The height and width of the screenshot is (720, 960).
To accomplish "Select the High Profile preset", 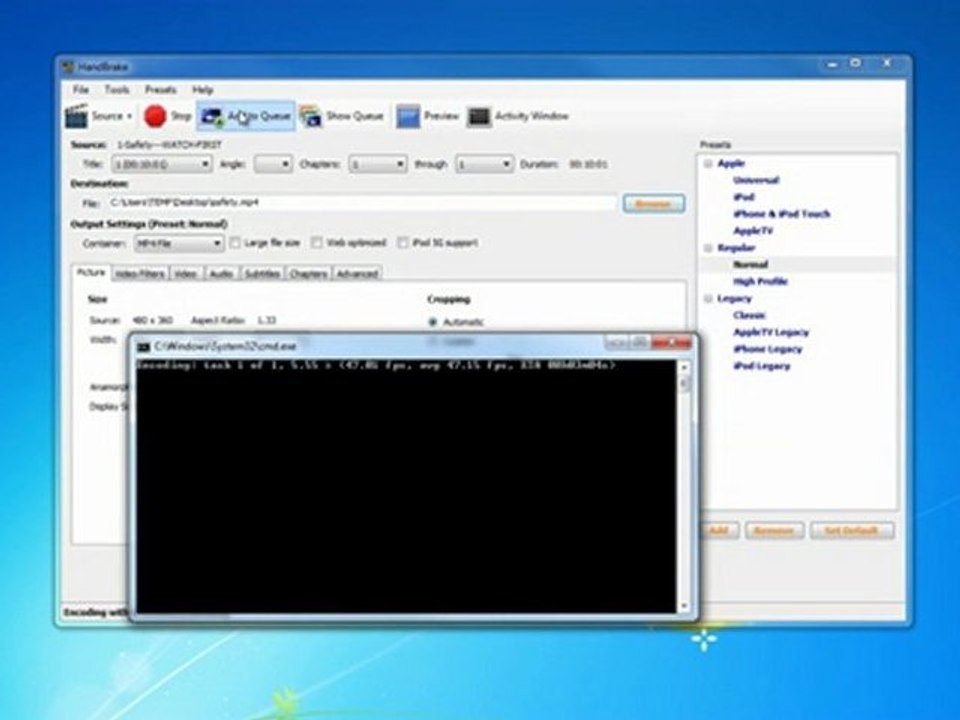I will click(x=760, y=282).
